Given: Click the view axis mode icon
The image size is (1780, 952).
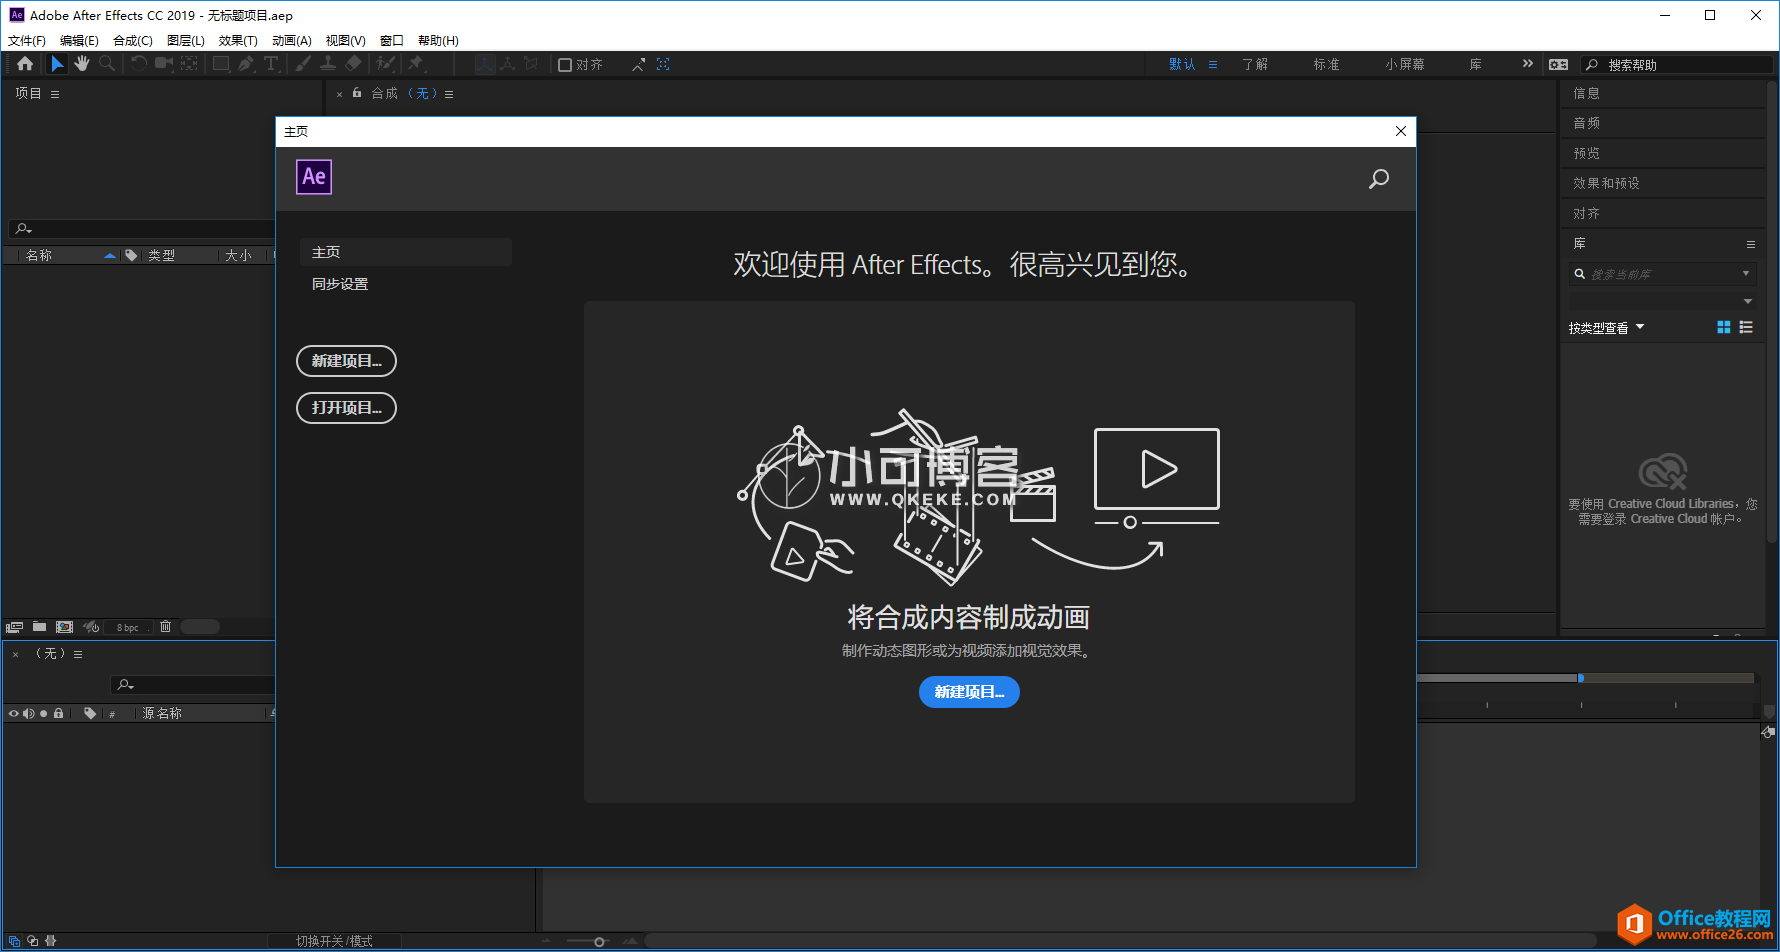Looking at the screenshot, I should point(531,64).
